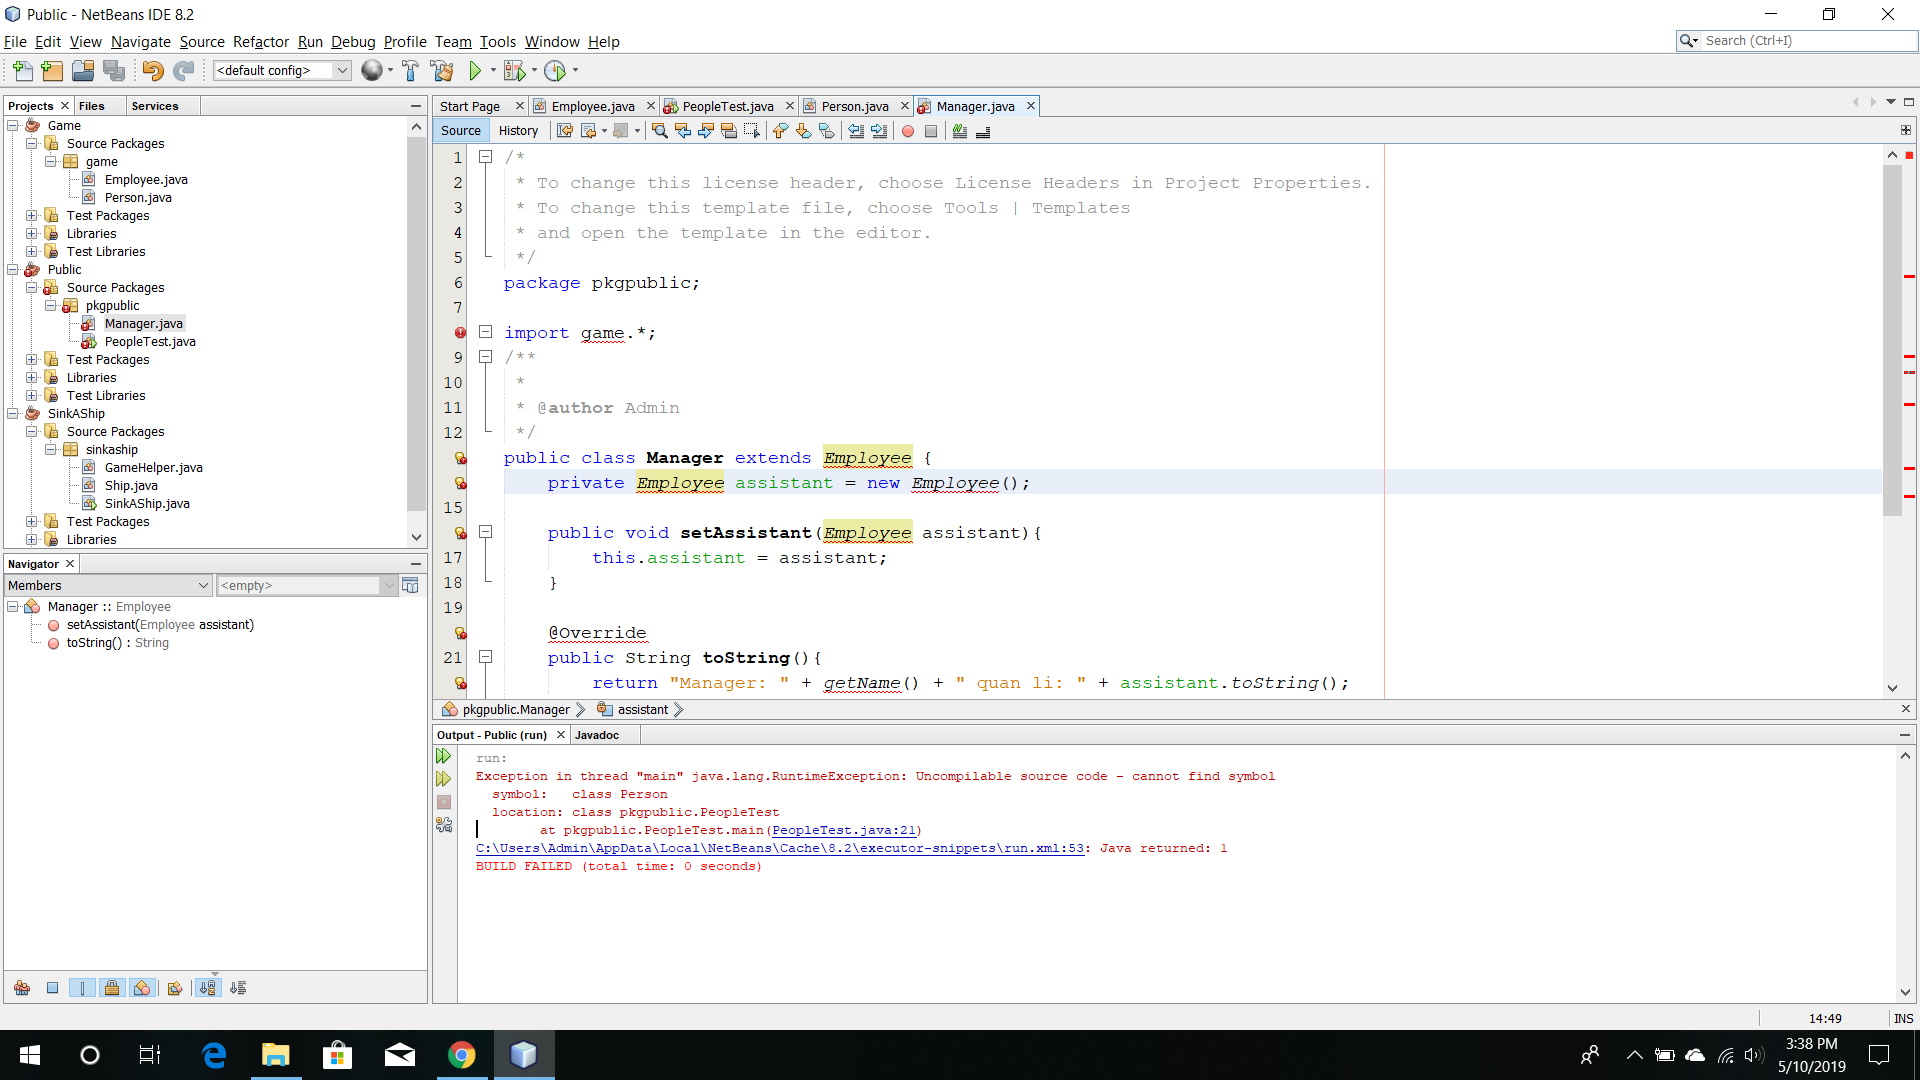1920x1080 pixels.
Task: Click the PeopleTest.java:21 stack trace link
Action: 844,830
